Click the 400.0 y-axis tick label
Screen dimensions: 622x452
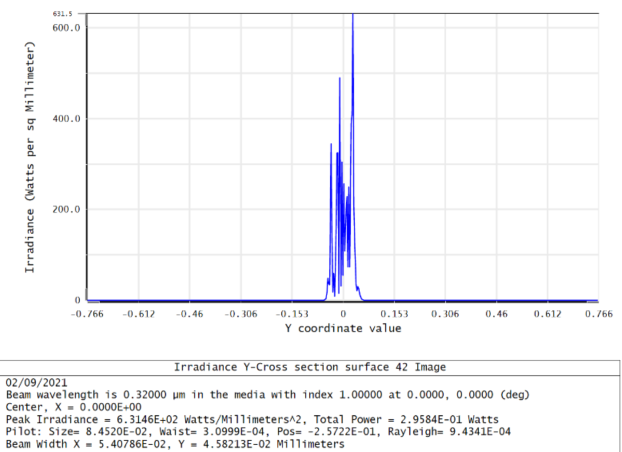[x=66, y=118]
